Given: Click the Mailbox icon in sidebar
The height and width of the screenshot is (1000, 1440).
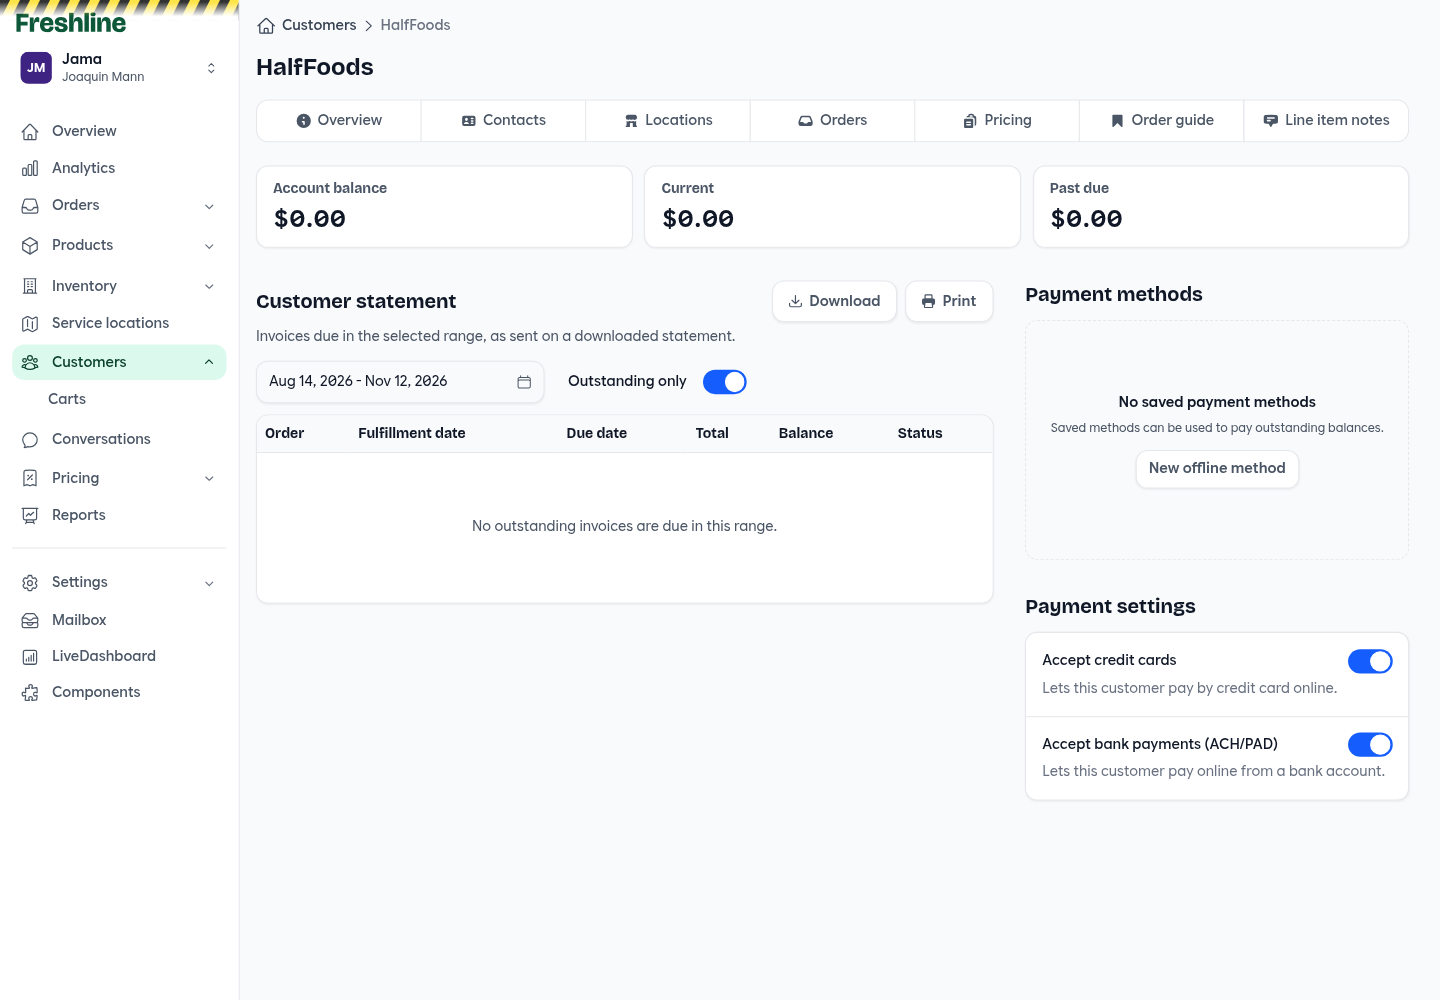Looking at the screenshot, I should tap(30, 621).
